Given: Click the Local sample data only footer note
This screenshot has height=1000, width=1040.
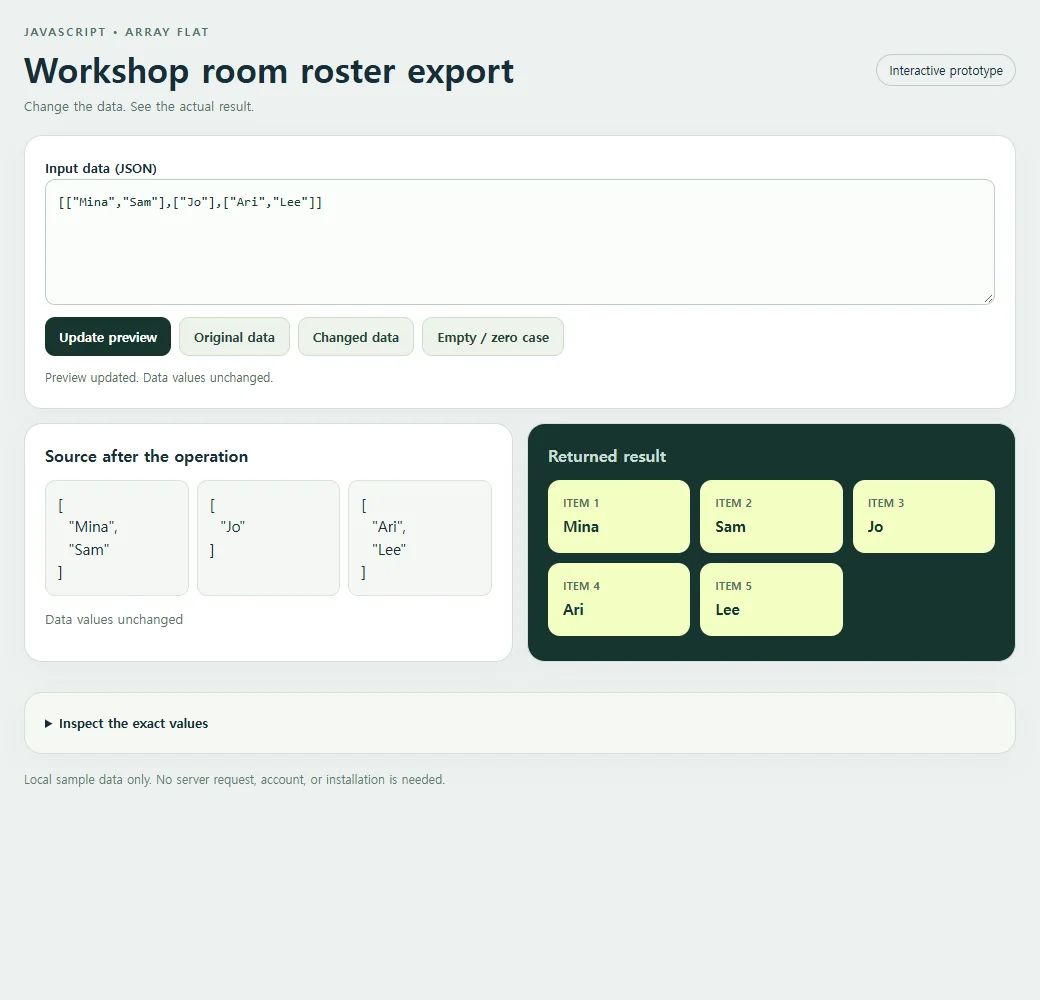Looking at the screenshot, I should [x=235, y=780].
